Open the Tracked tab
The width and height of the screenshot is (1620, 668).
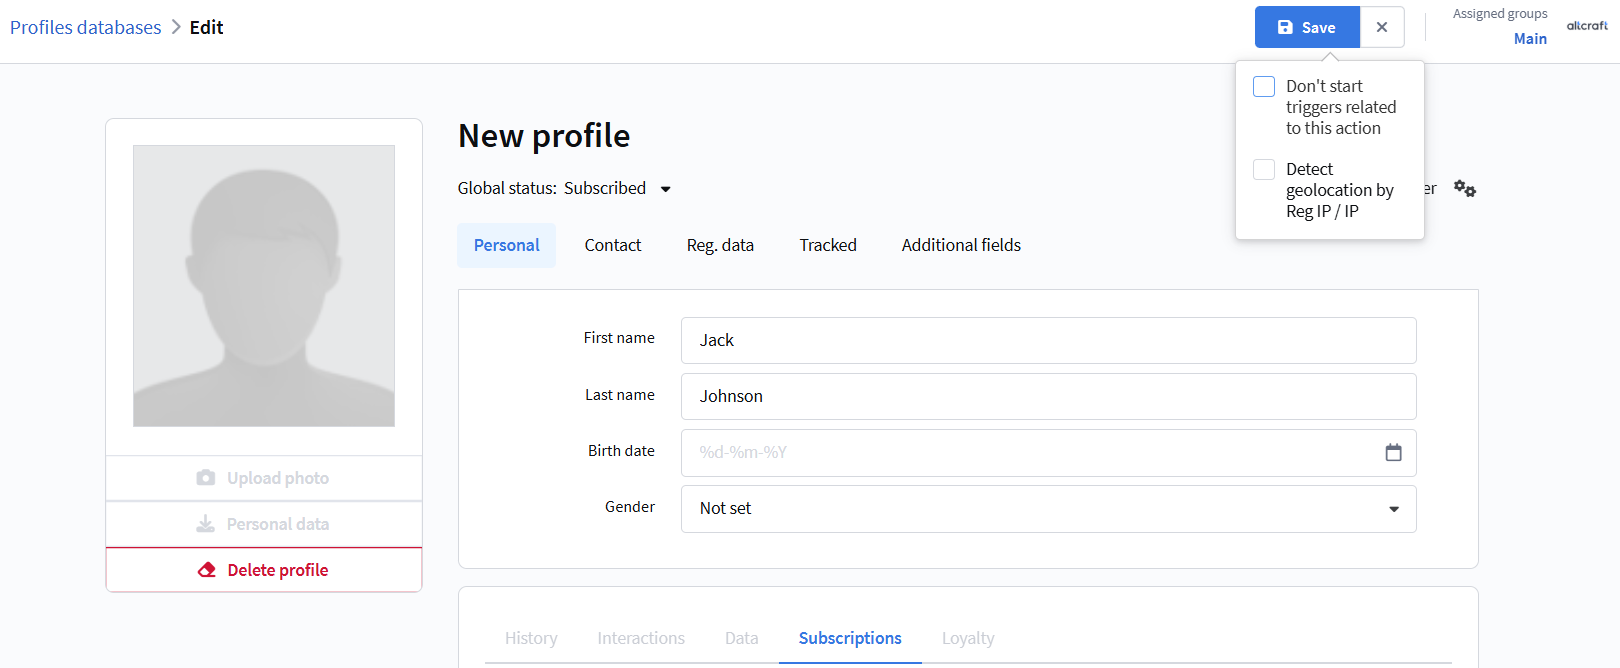tap(828, 245)
